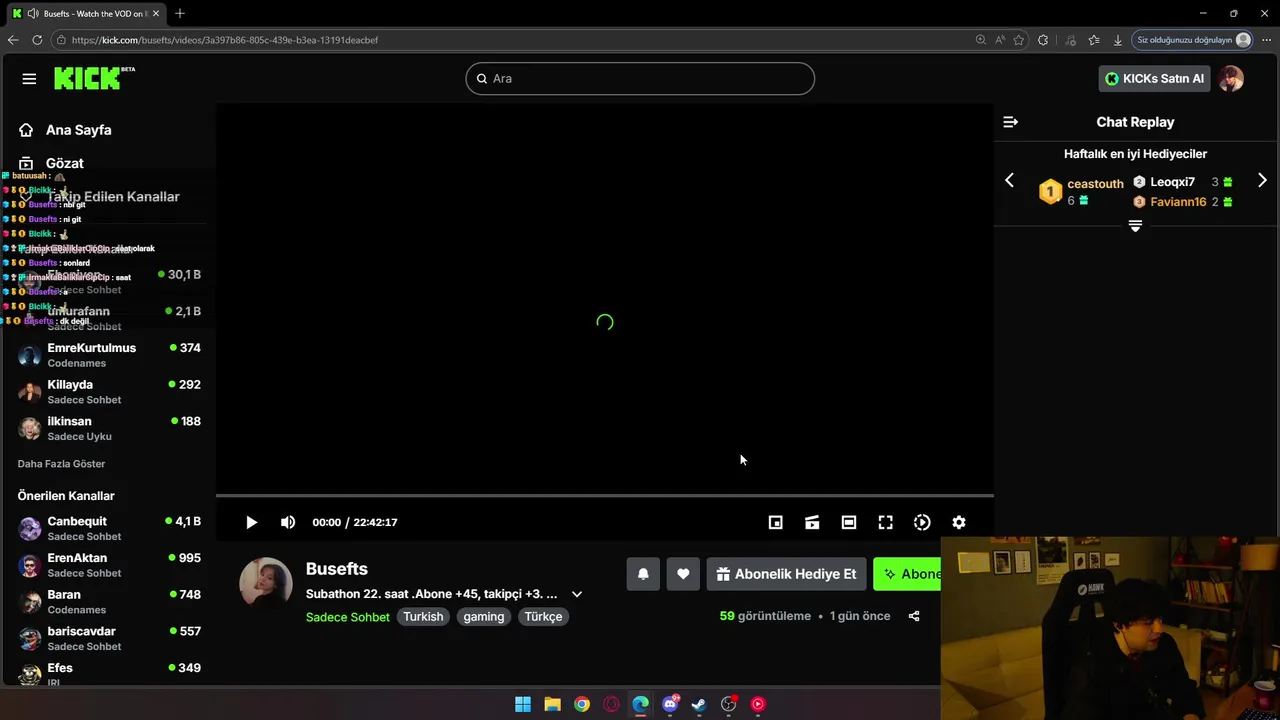Mute the video volume

(x=288, y=522)
